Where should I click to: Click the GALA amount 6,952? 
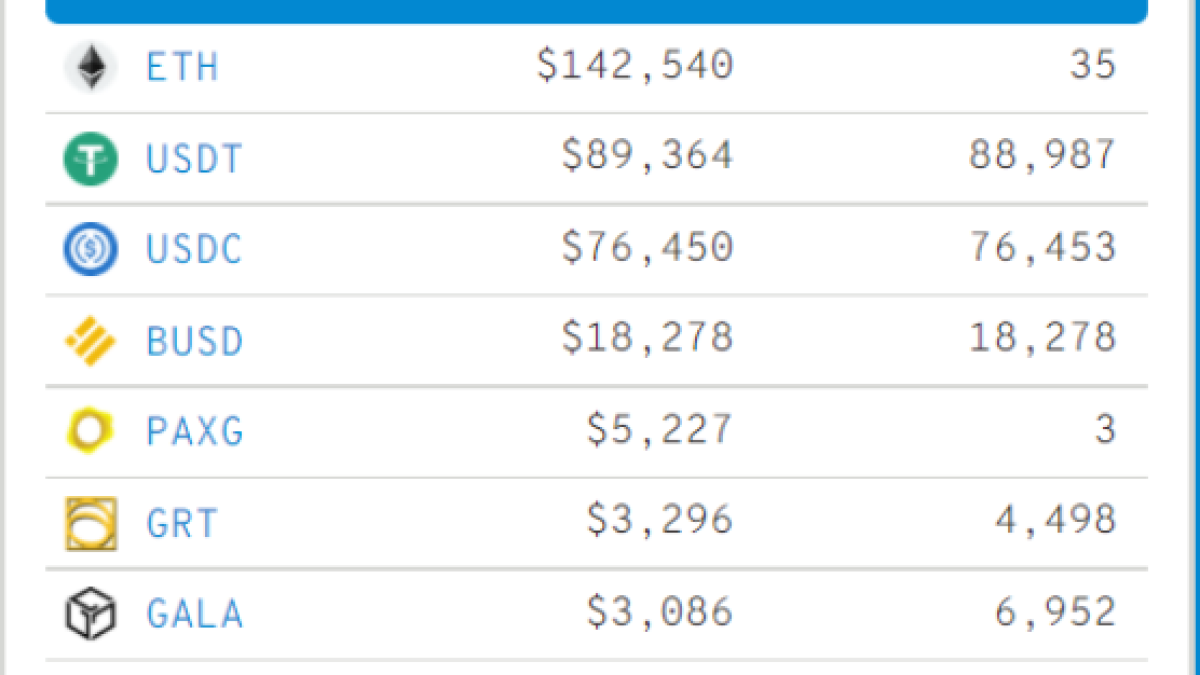(1054, 612)
